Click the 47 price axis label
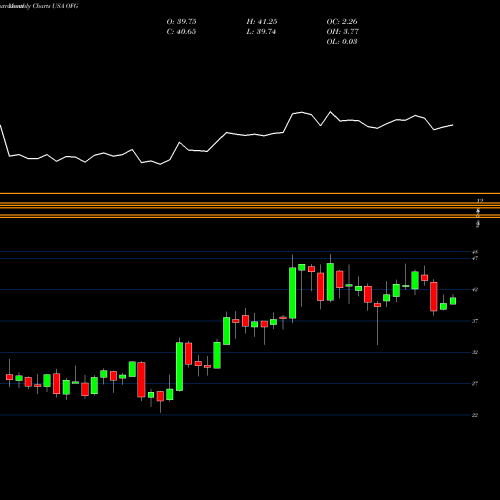This screenshot has width=500, height=500. pos(475,258)
